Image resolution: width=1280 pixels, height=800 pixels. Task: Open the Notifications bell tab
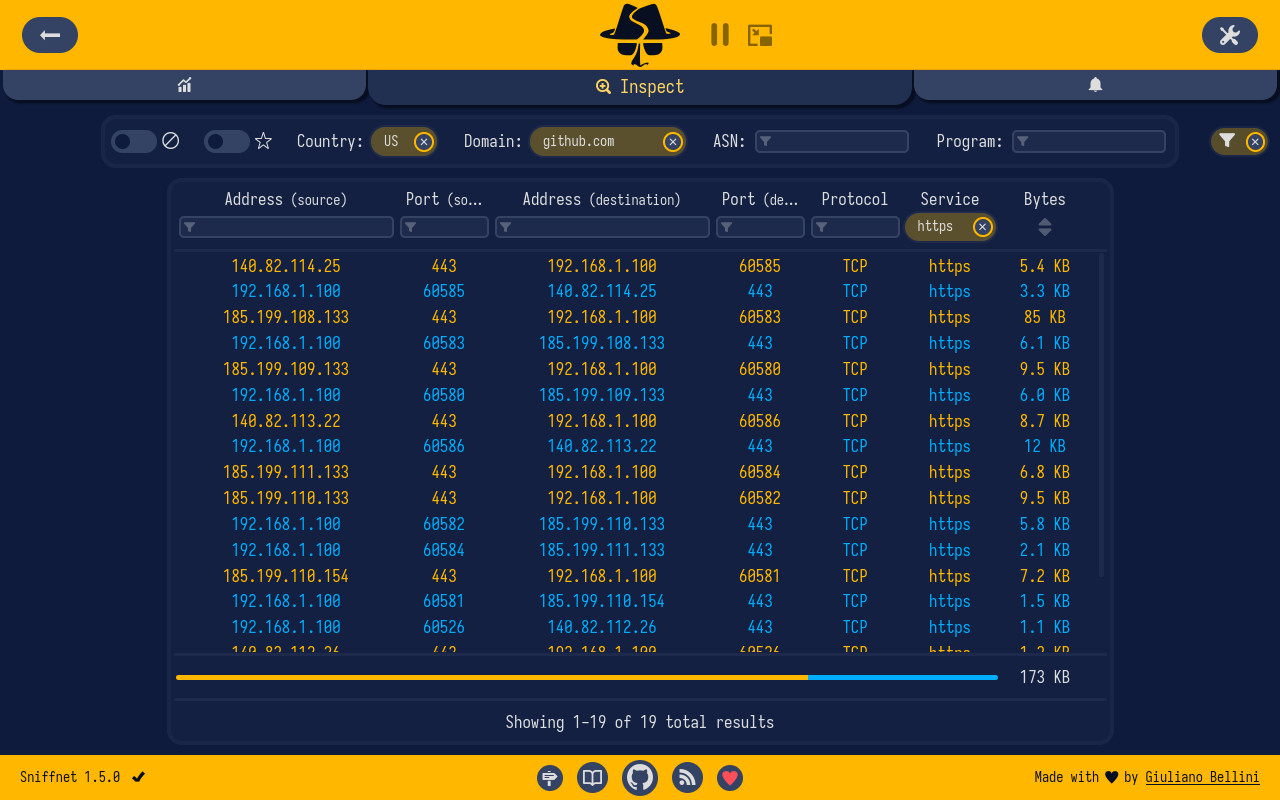(x=1095, y=85)
